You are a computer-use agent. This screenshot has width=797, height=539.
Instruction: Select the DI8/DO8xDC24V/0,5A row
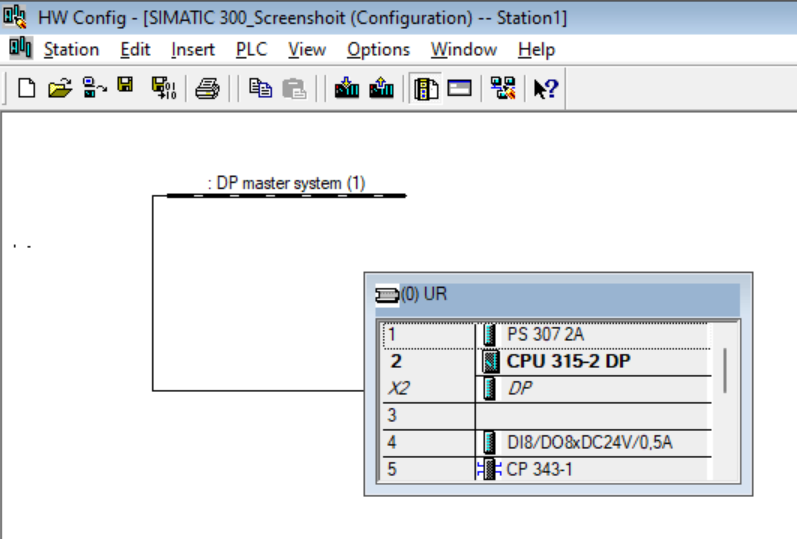pos(546,442)
